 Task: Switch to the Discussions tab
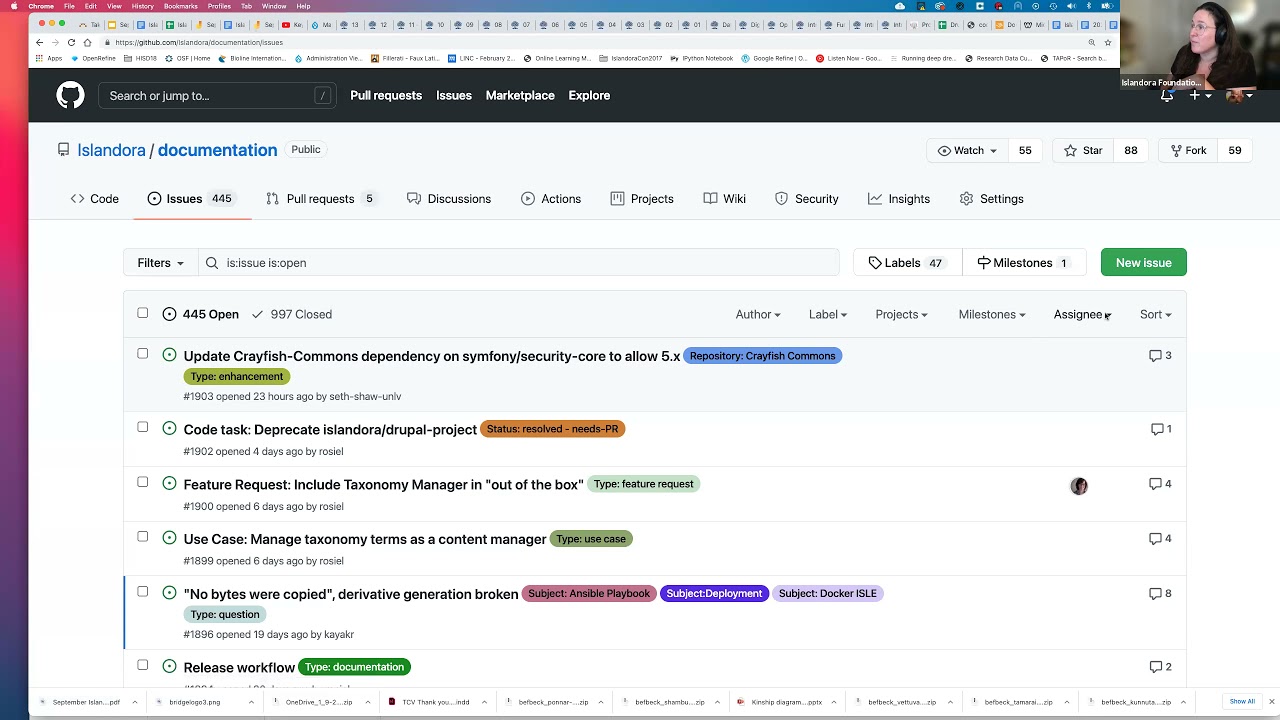click(x=449, y=199)
